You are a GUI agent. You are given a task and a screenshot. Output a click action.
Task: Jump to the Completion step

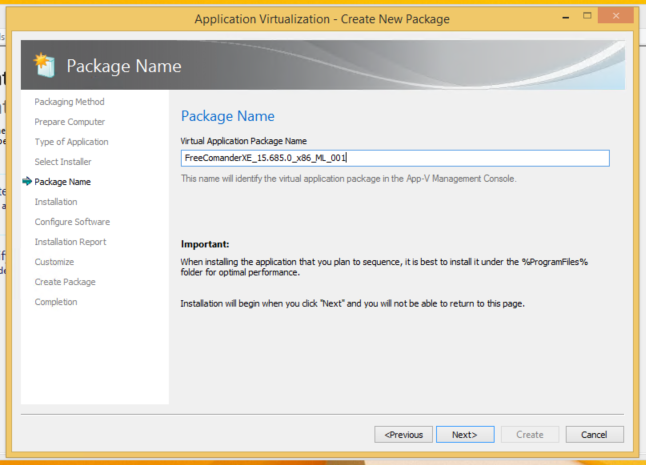[55, 302]
